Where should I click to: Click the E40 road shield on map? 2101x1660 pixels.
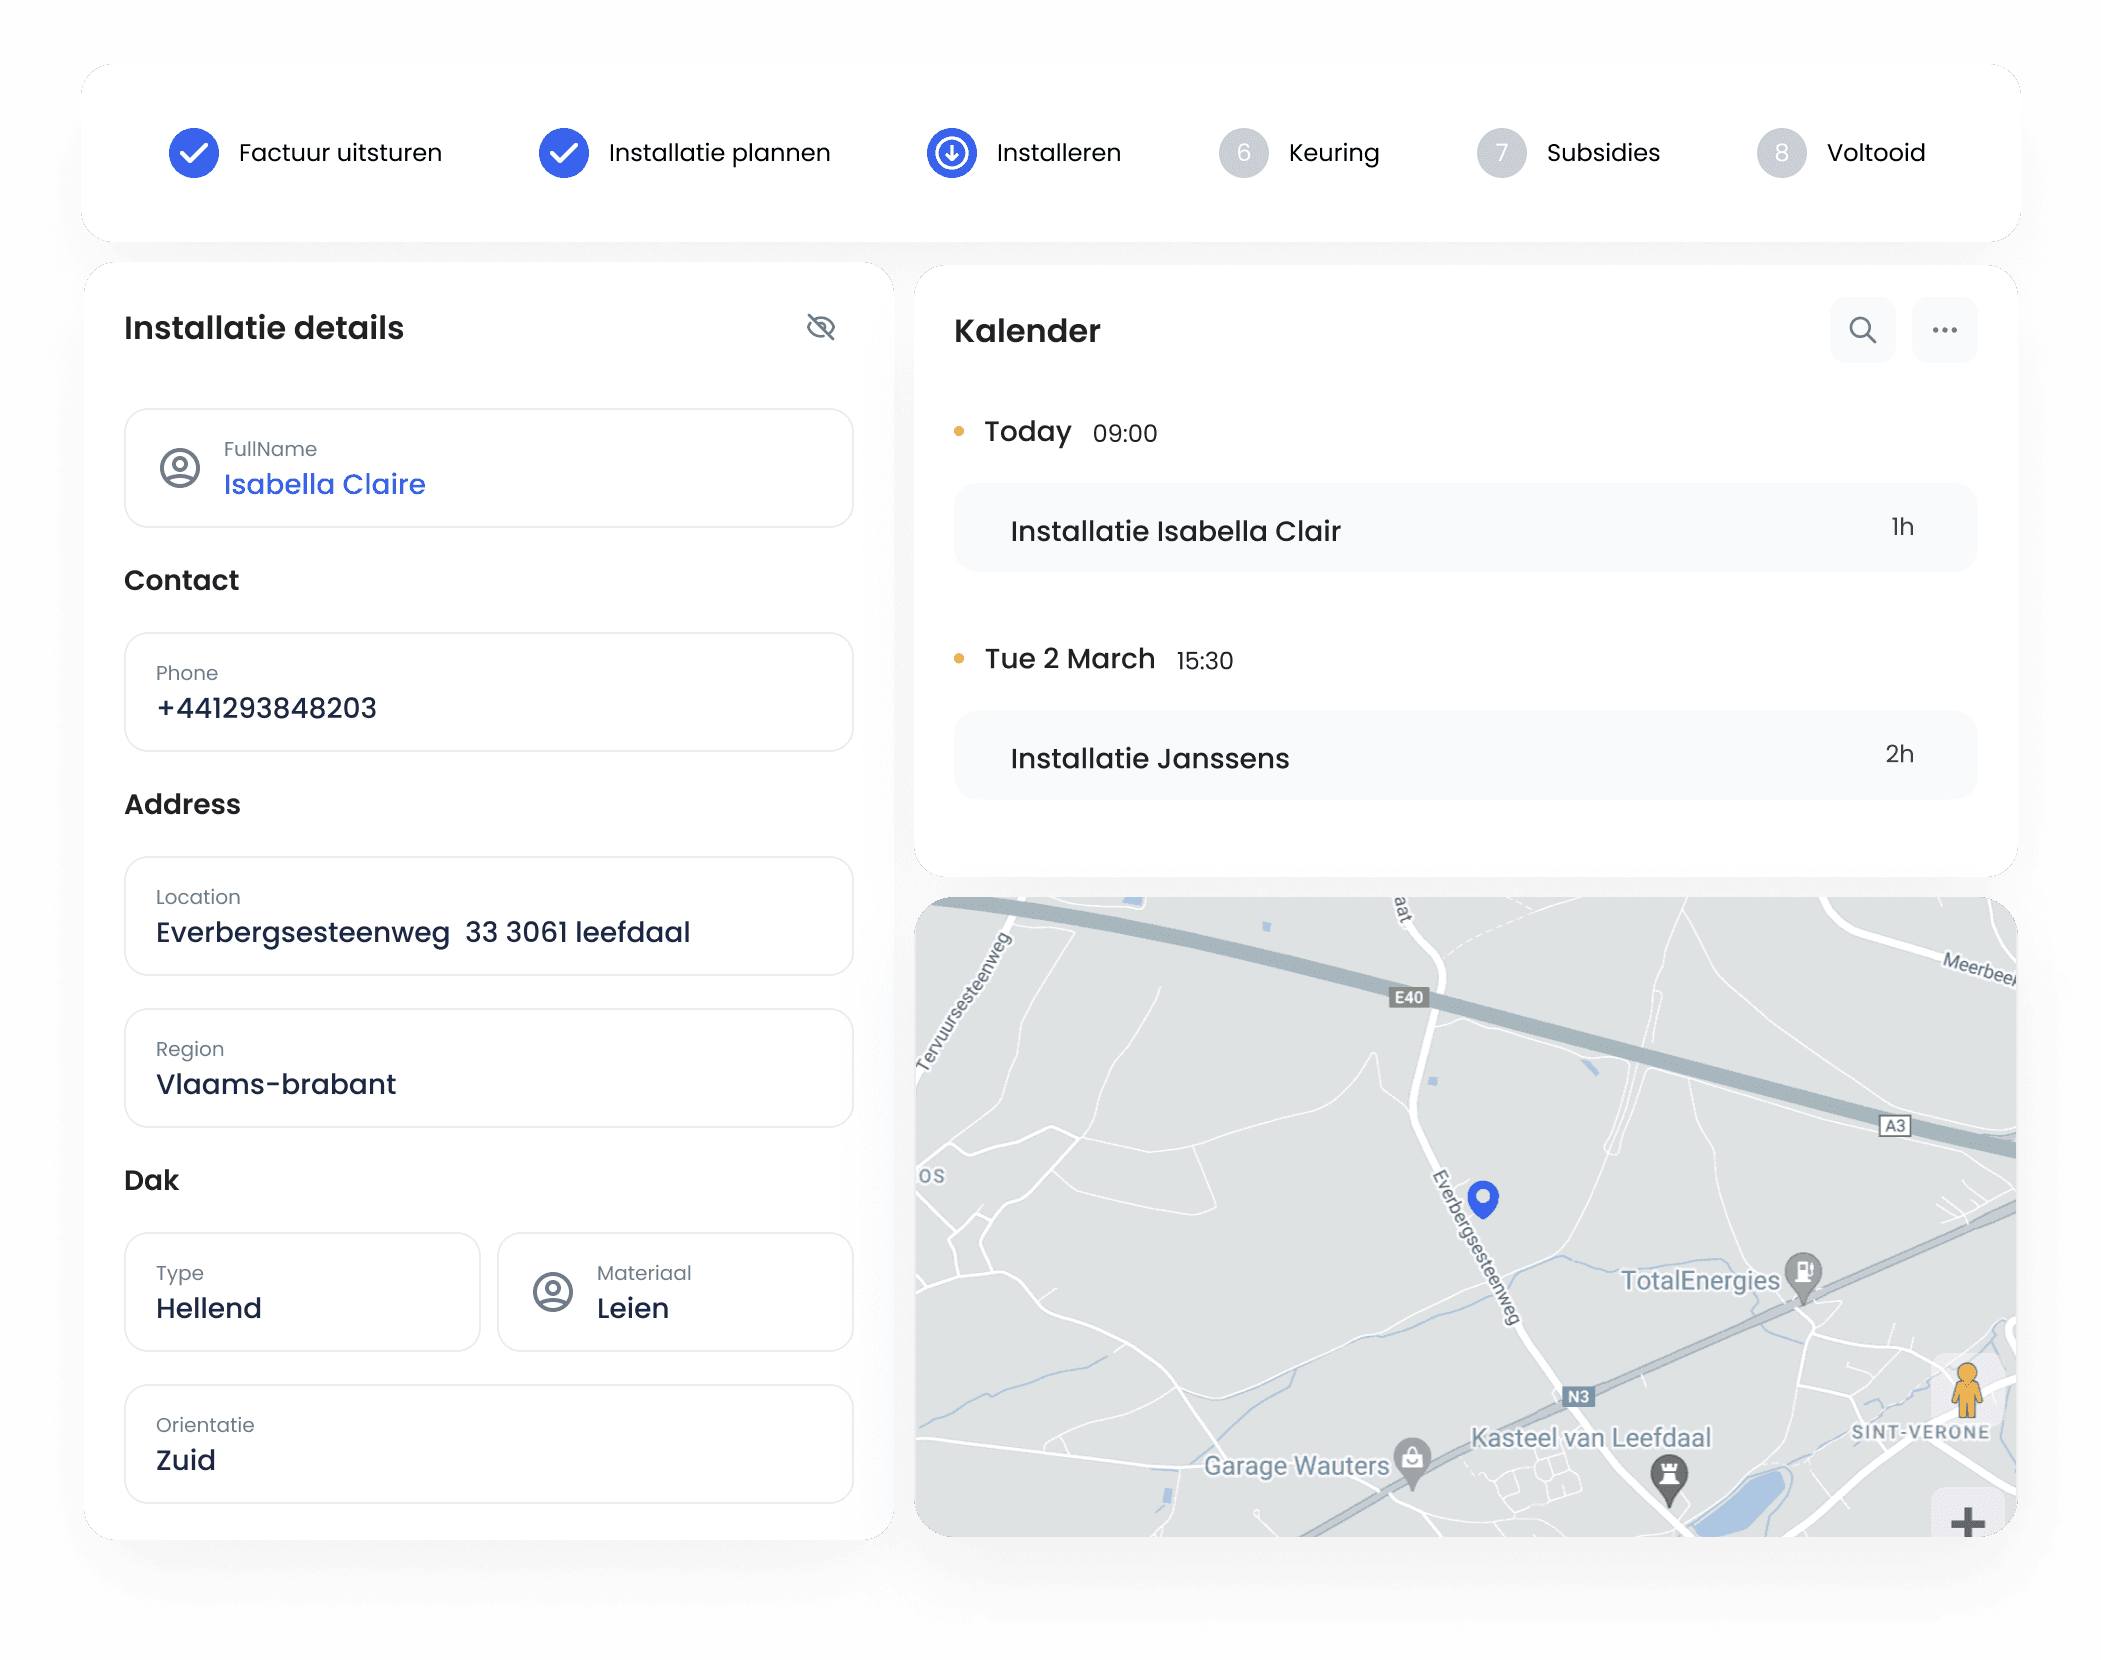pos(1409,997)
